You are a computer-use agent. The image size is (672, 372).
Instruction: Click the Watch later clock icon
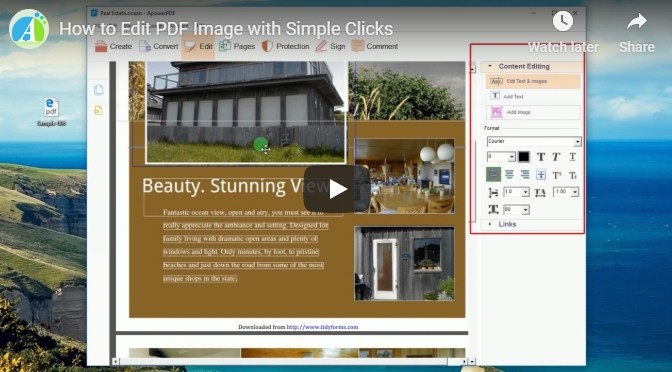coord(563,21)
